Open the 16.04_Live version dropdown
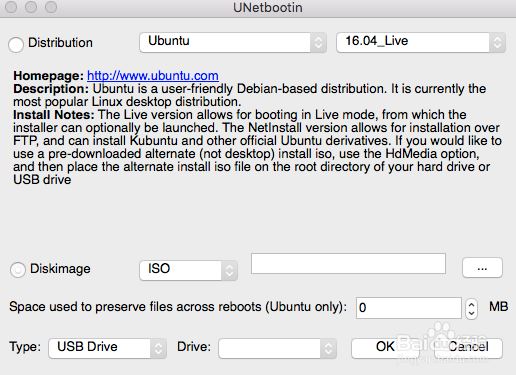 point(421,42)
